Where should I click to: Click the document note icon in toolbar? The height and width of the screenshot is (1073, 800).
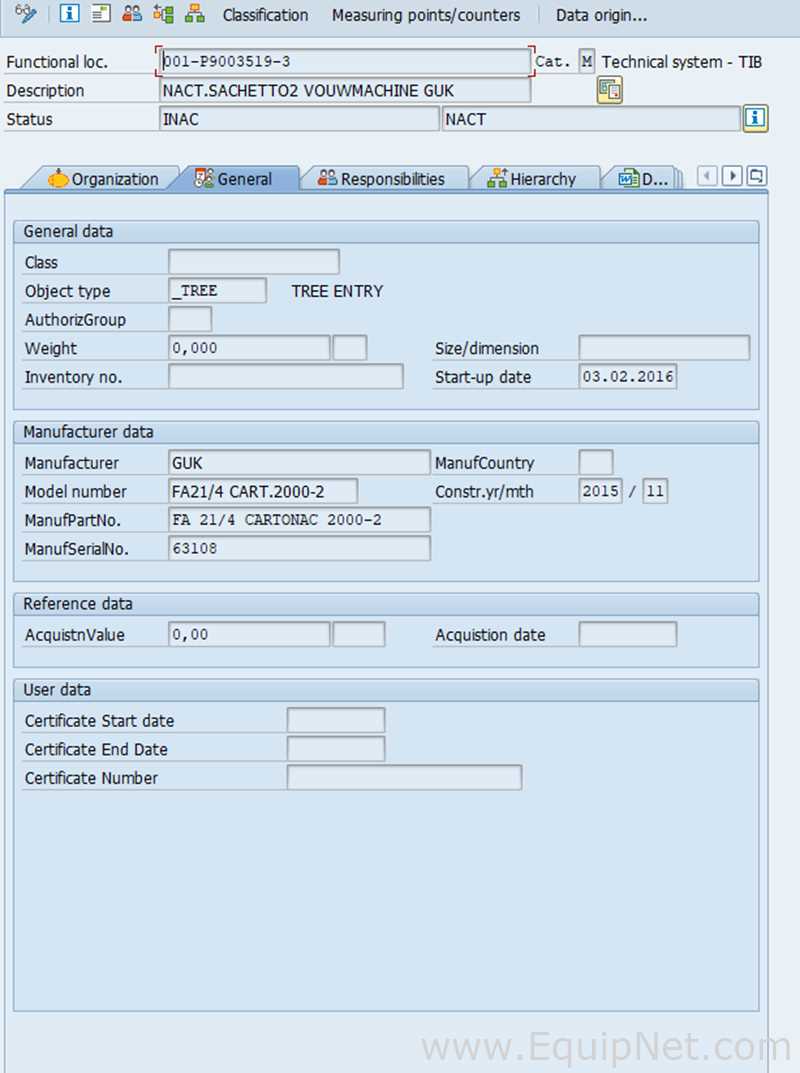click(101, 13)
